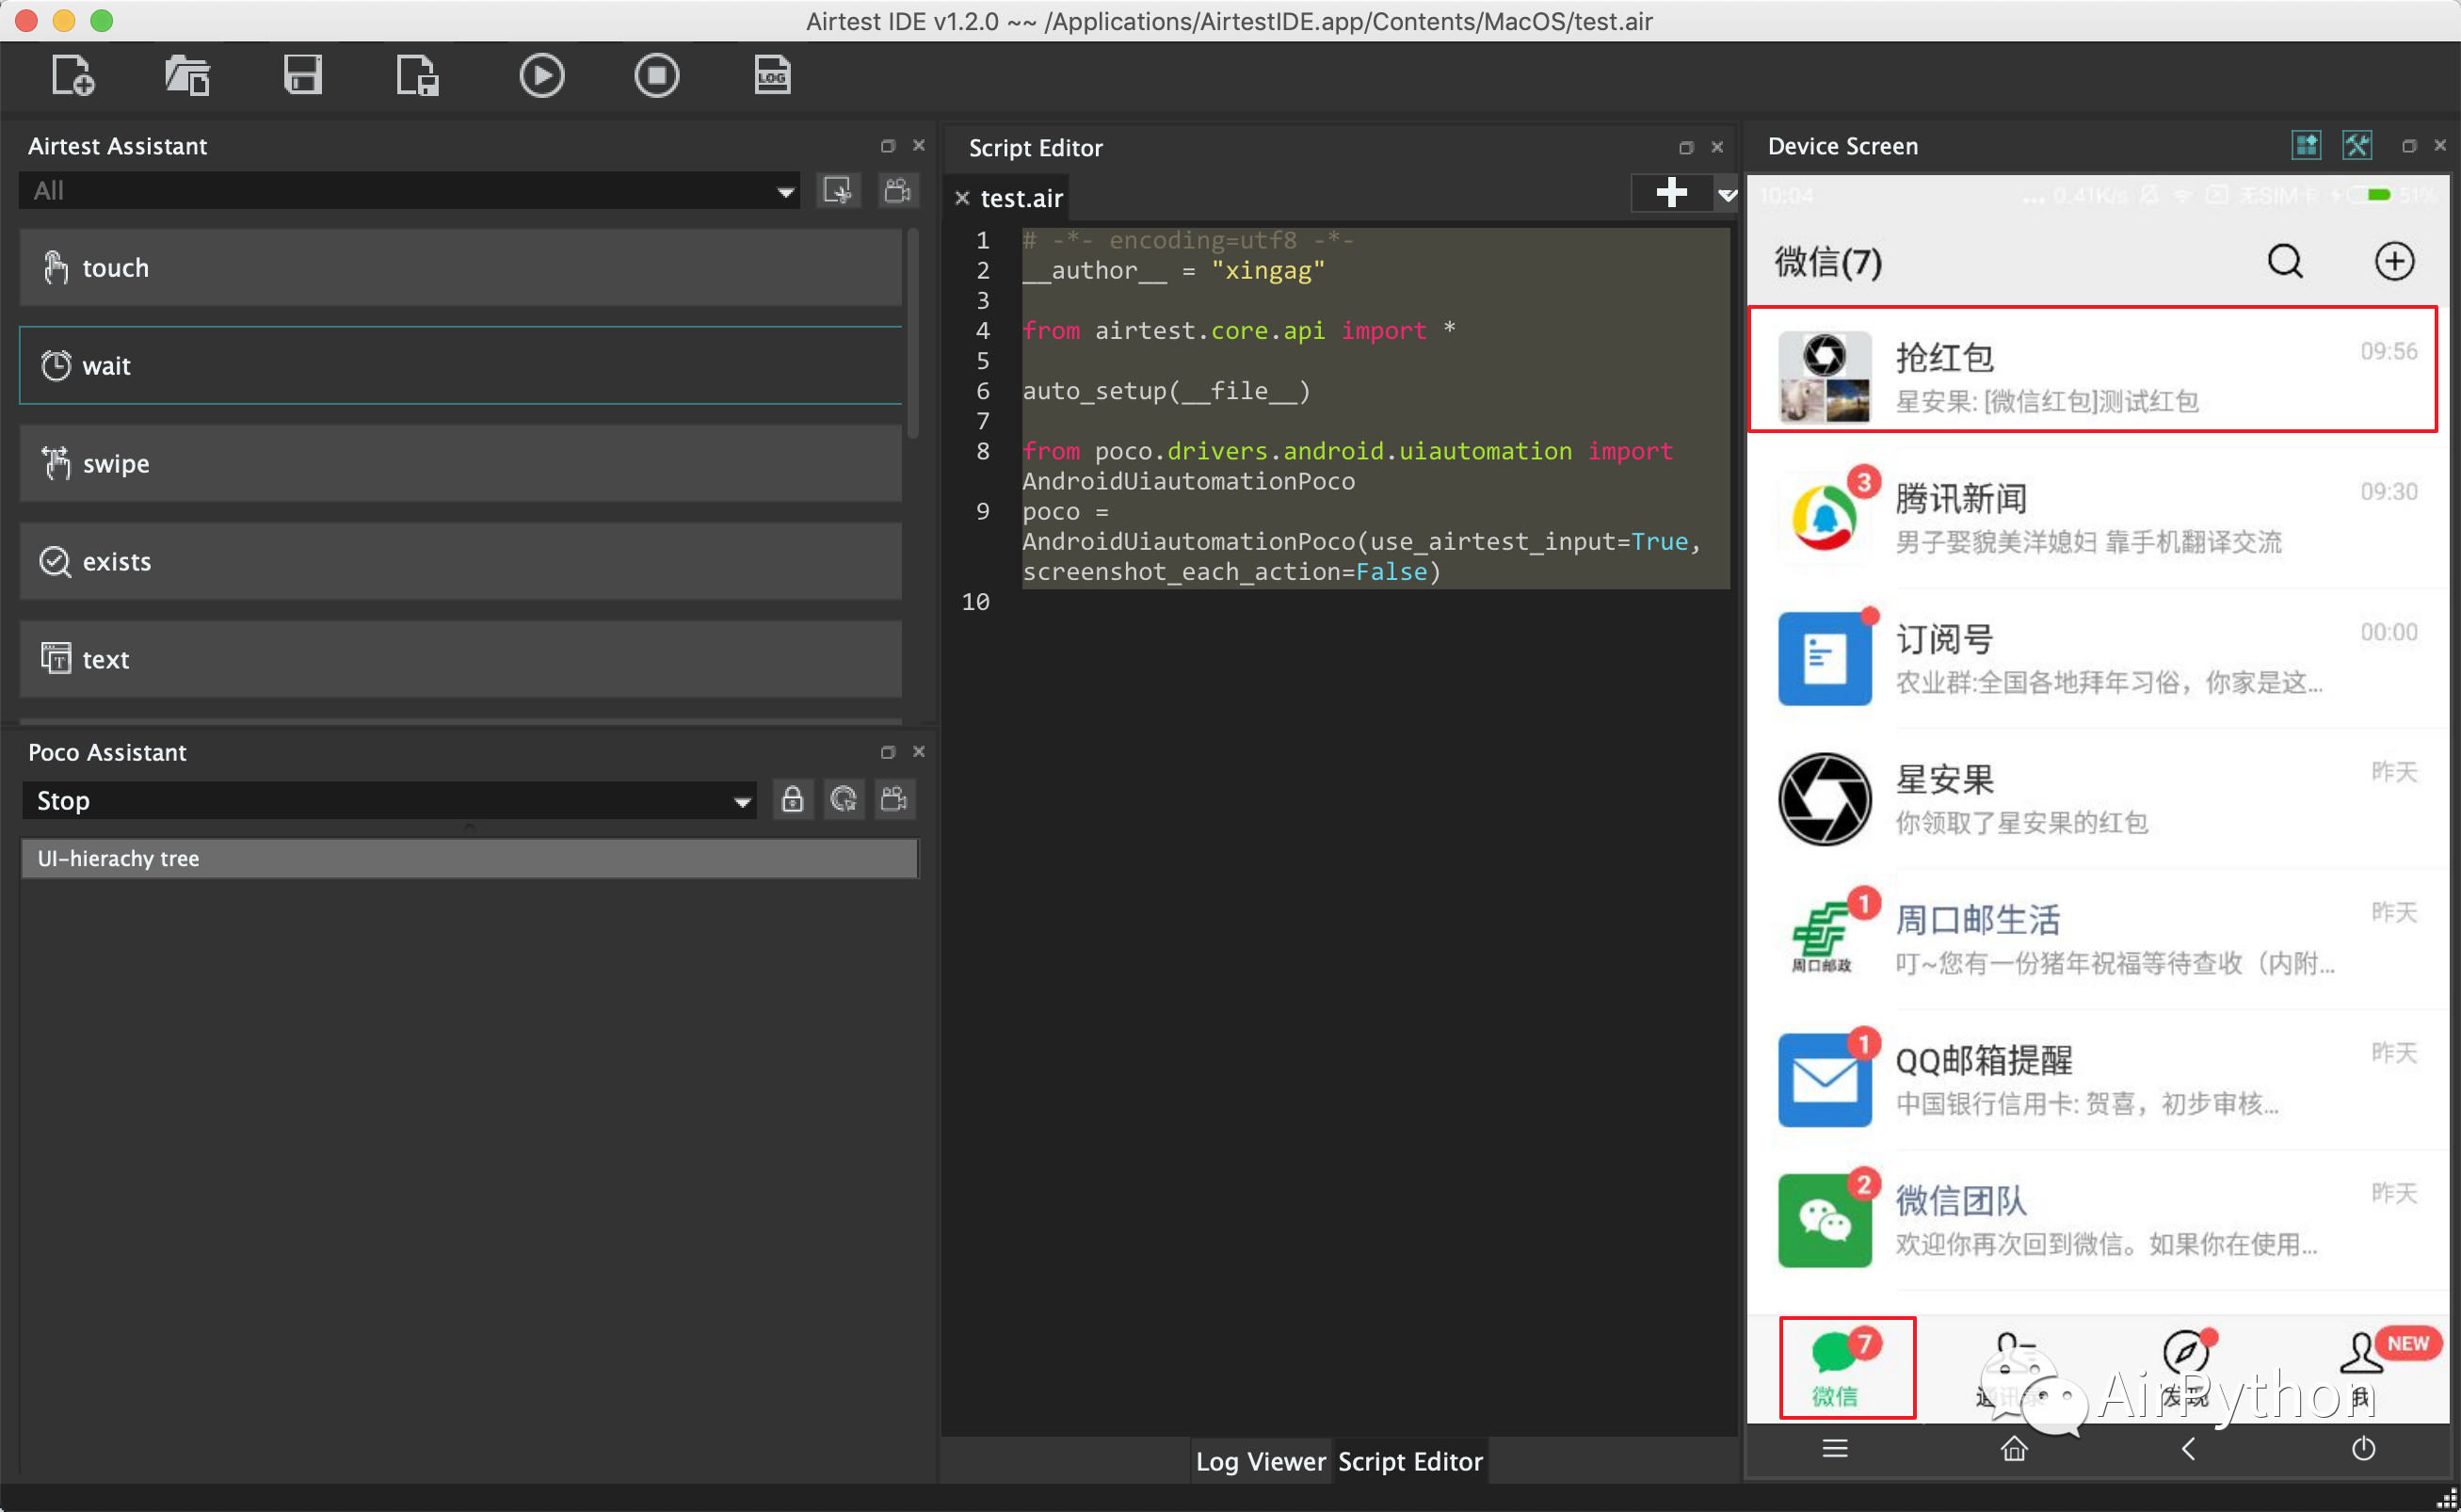Click the record icon in Poco Assistant
2461x1512 pixels.
click(x=894, y=799)
